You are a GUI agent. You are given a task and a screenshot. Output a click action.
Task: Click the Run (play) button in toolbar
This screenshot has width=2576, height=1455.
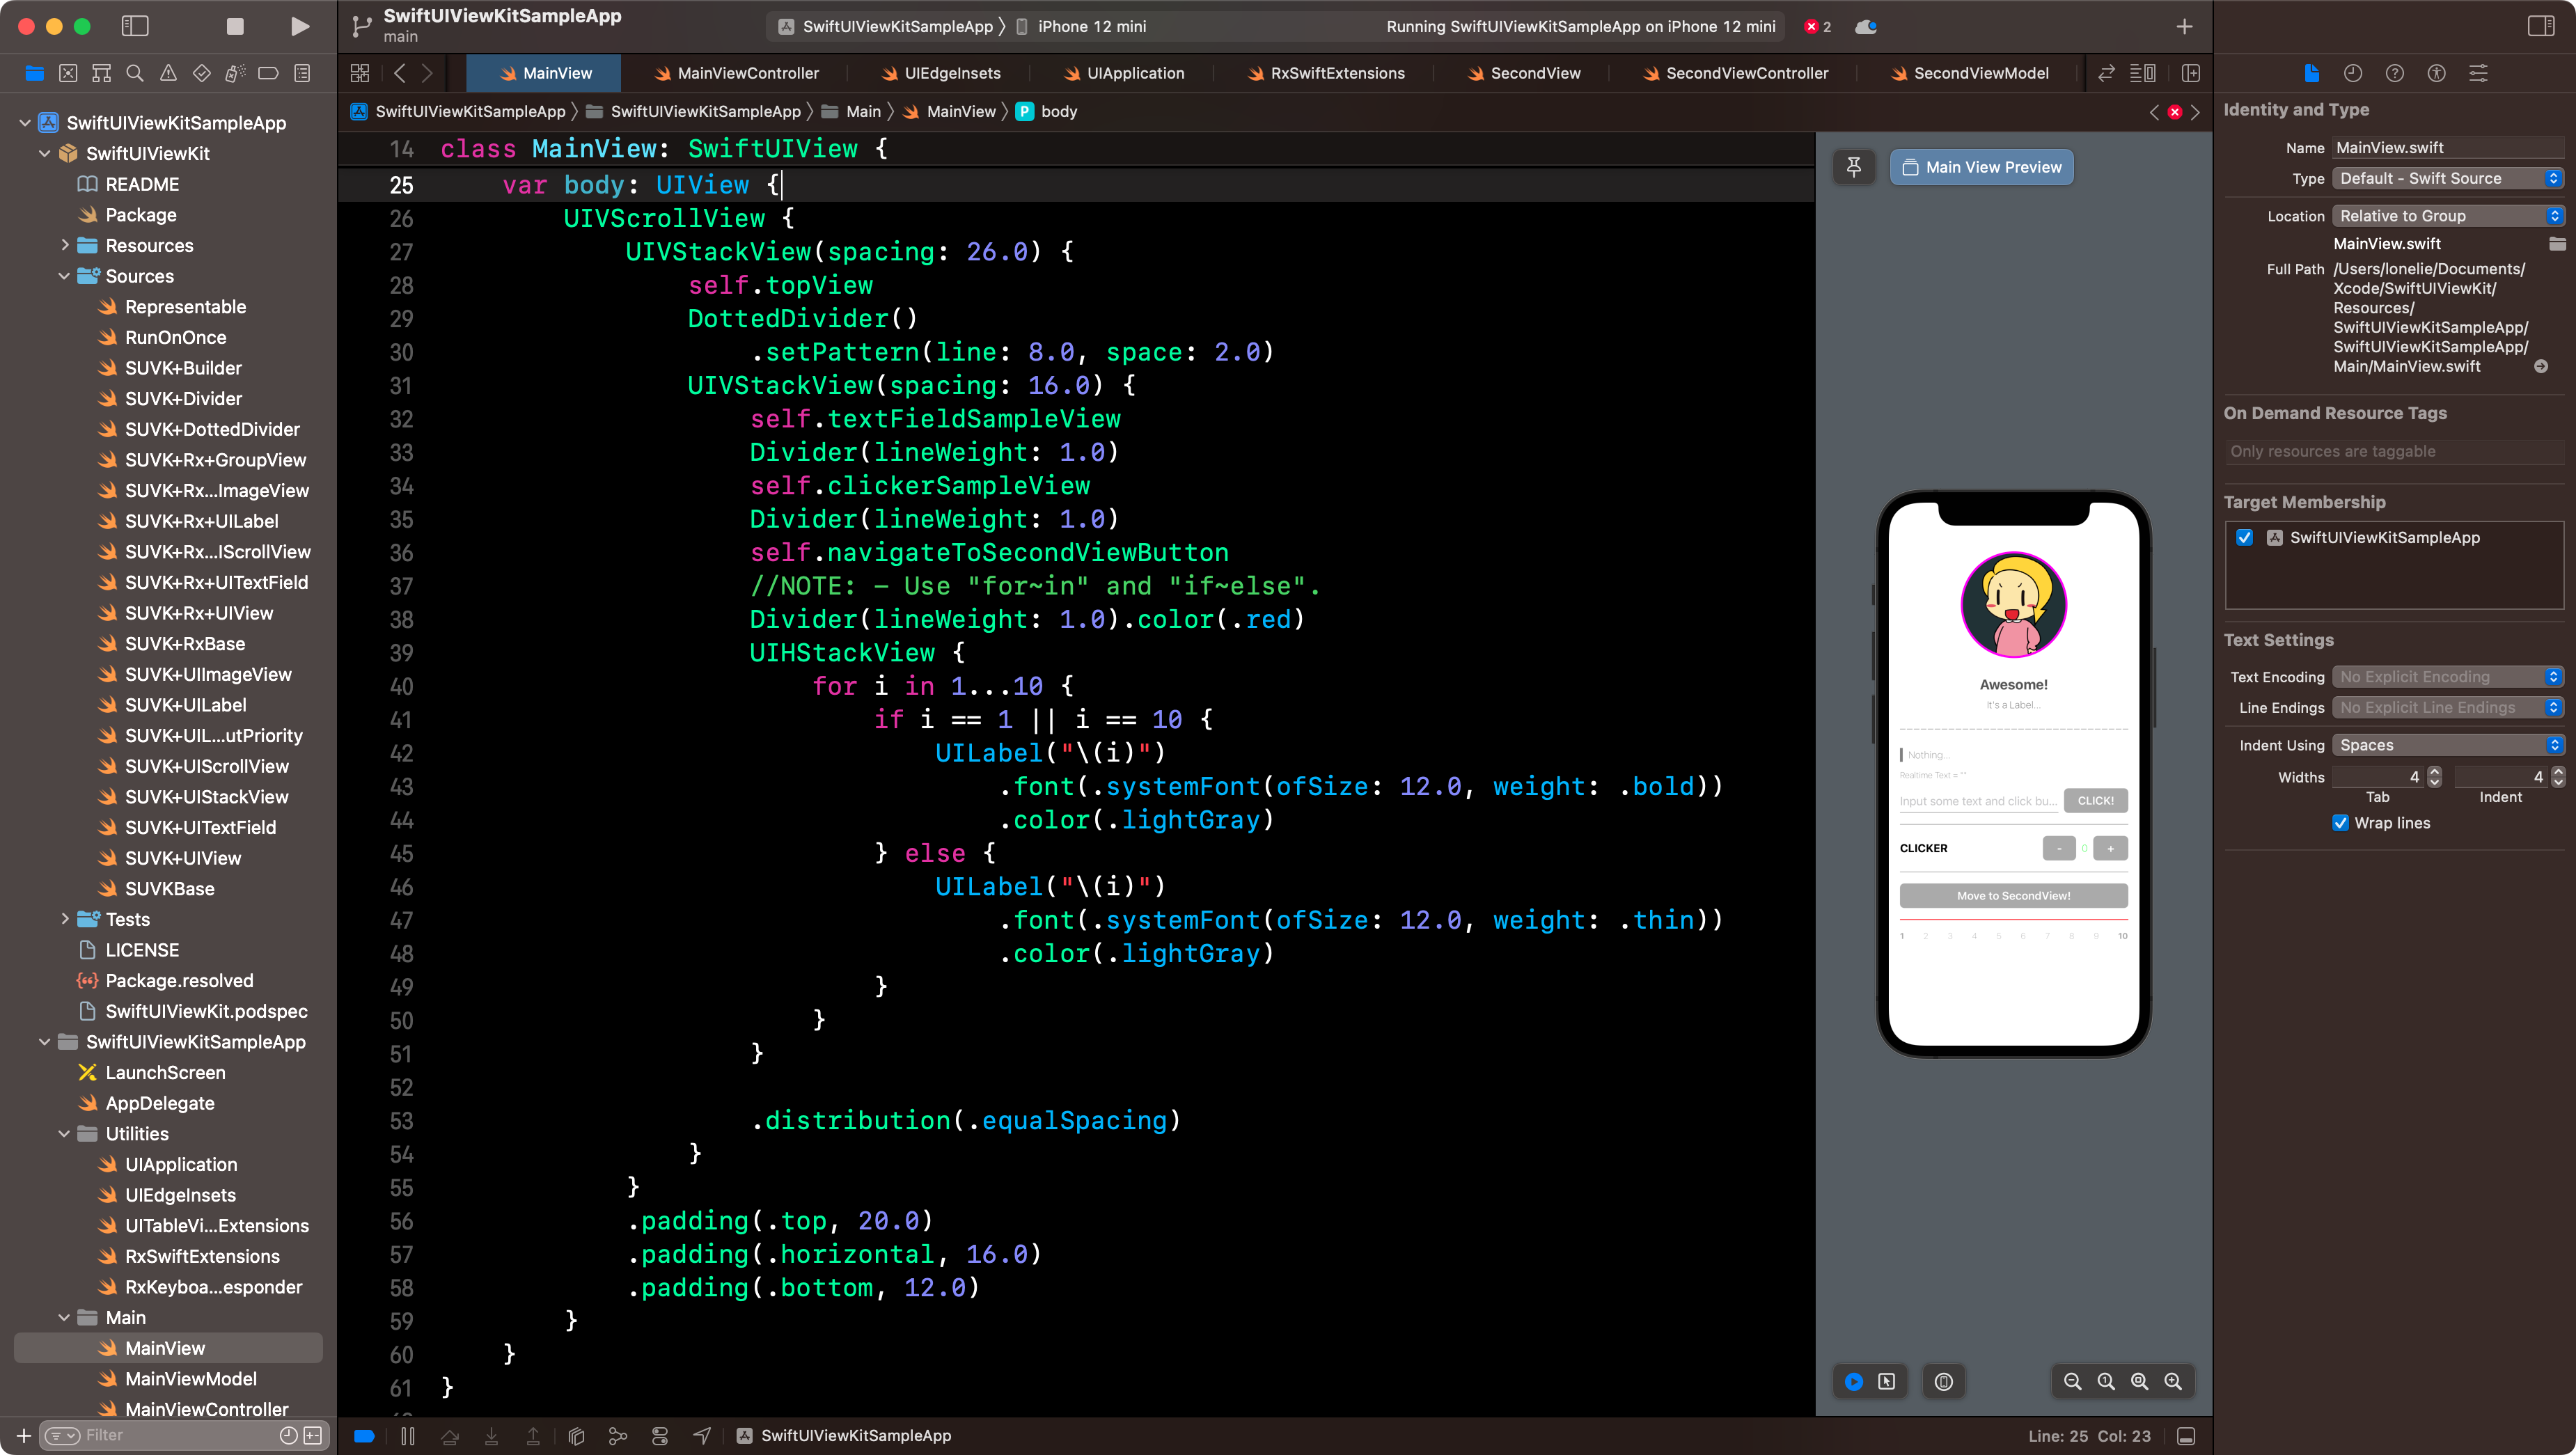click(x=299, y=27)
